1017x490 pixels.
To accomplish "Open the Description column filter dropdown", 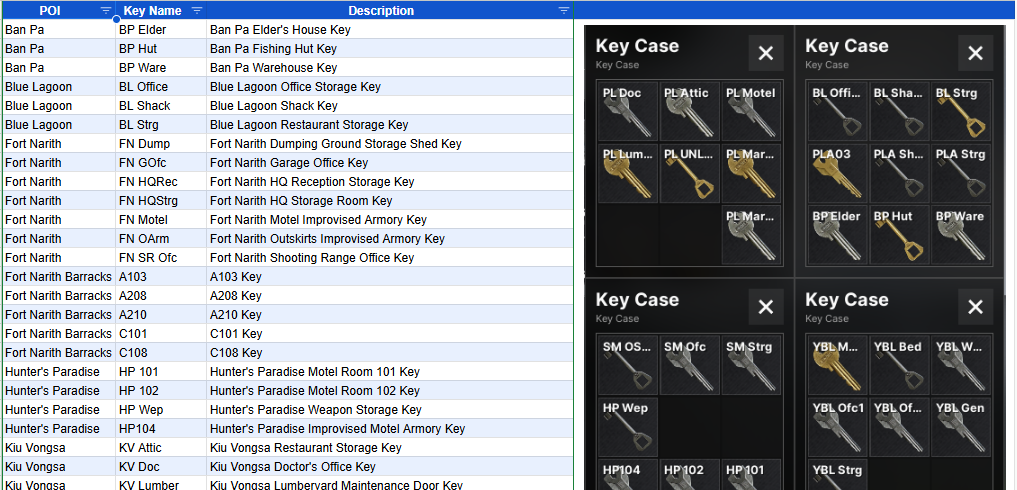I will point(564,10).
